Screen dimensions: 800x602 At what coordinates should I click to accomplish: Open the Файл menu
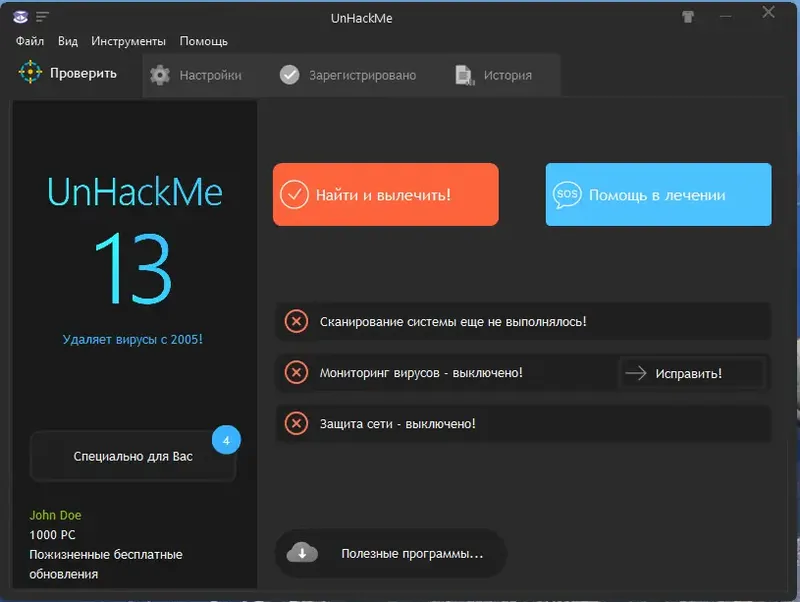(30, 41)
